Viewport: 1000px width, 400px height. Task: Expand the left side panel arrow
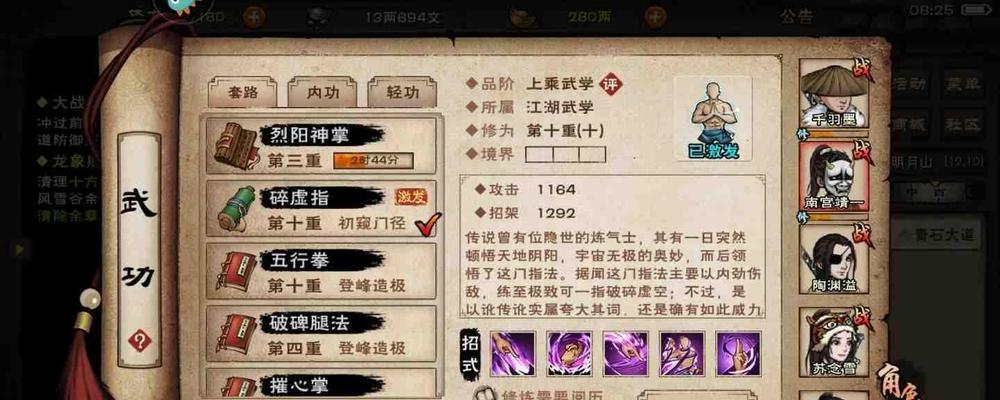coord(20,249)
